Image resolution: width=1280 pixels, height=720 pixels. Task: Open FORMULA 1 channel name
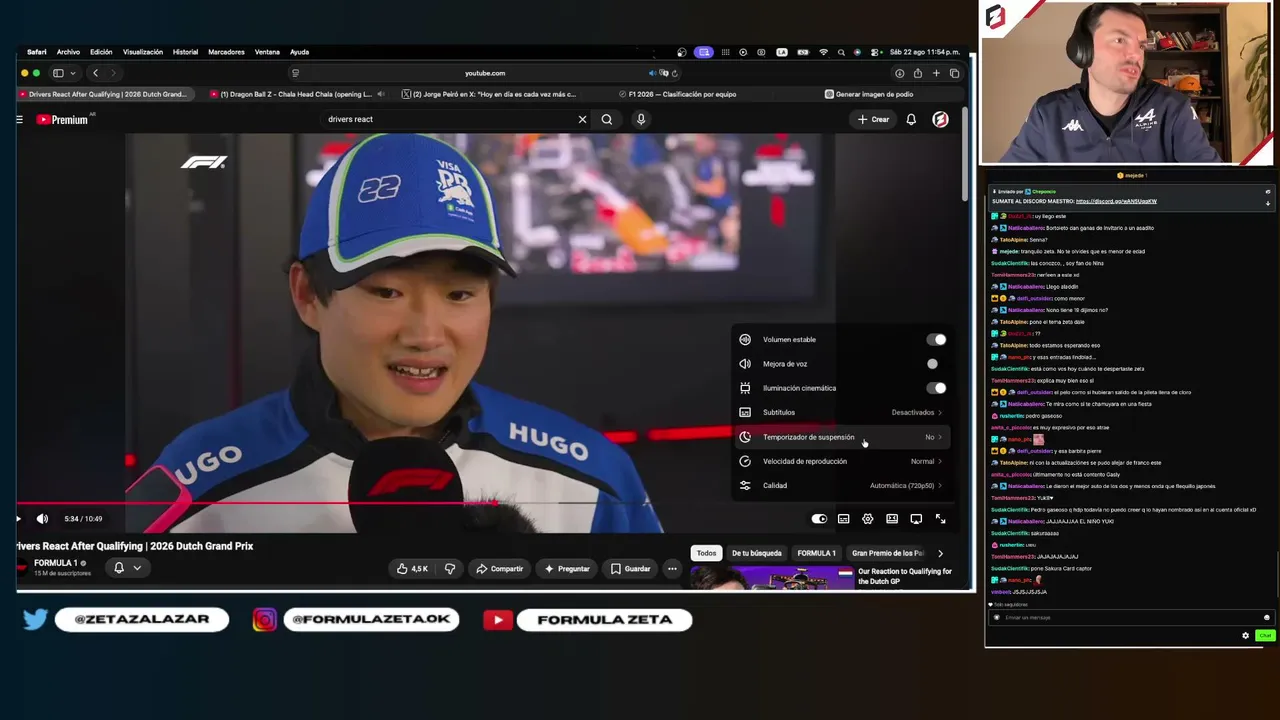point(56,563)
